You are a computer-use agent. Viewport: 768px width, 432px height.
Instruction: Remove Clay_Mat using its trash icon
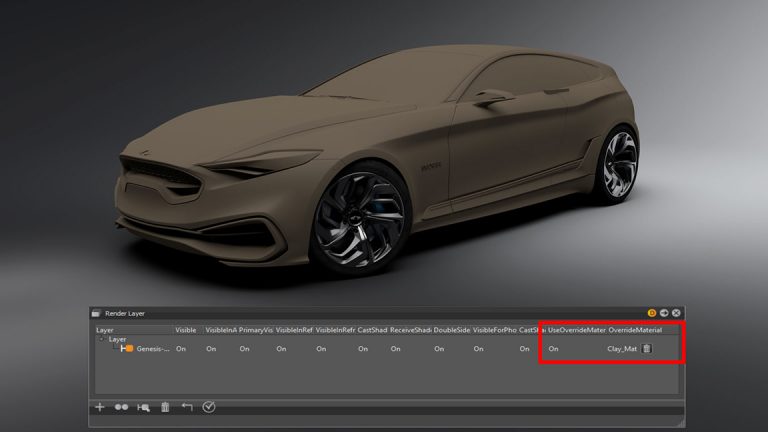click(647, 349)
